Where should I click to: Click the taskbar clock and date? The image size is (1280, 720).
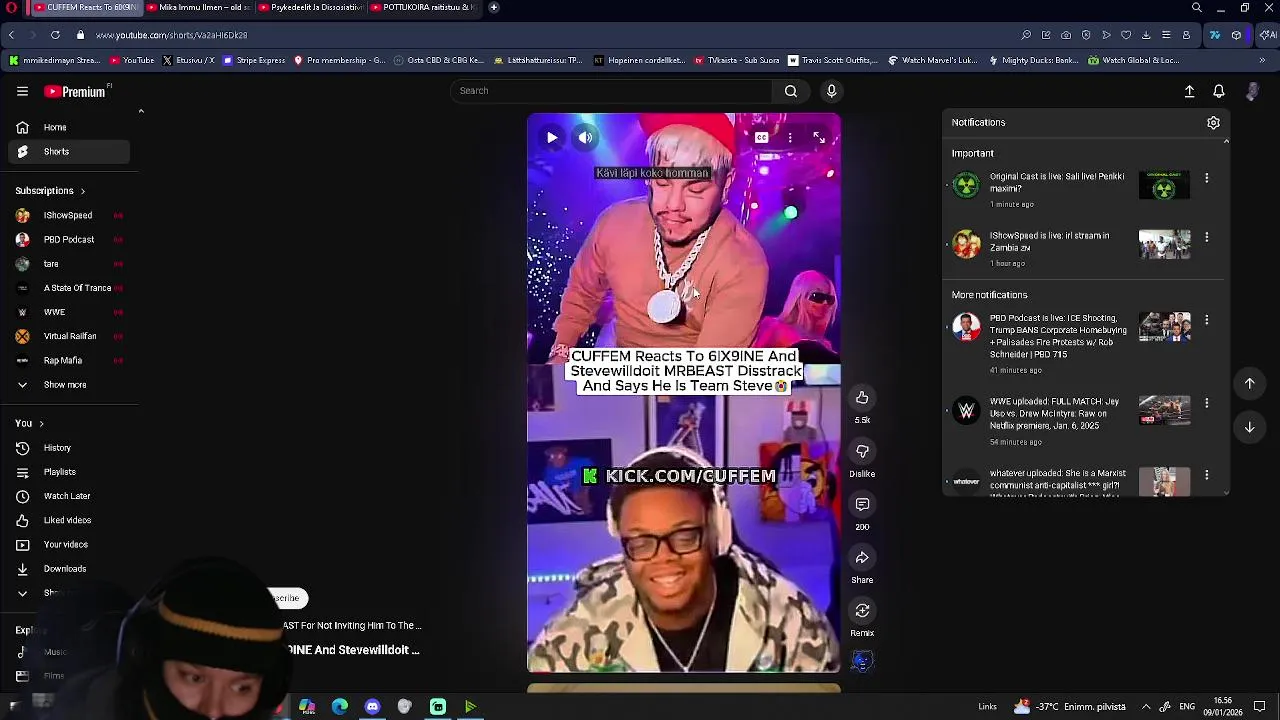click(1223, 707)
